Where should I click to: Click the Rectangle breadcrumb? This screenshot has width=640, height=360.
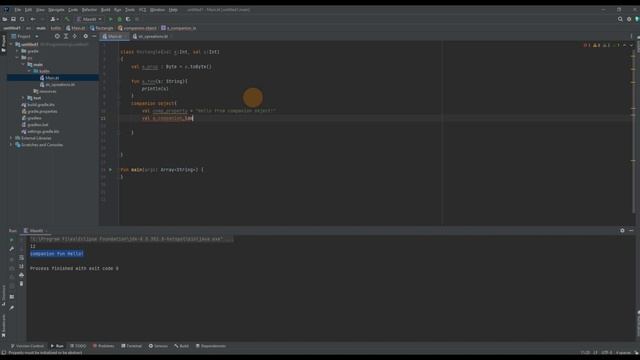(x=102, y=28)
